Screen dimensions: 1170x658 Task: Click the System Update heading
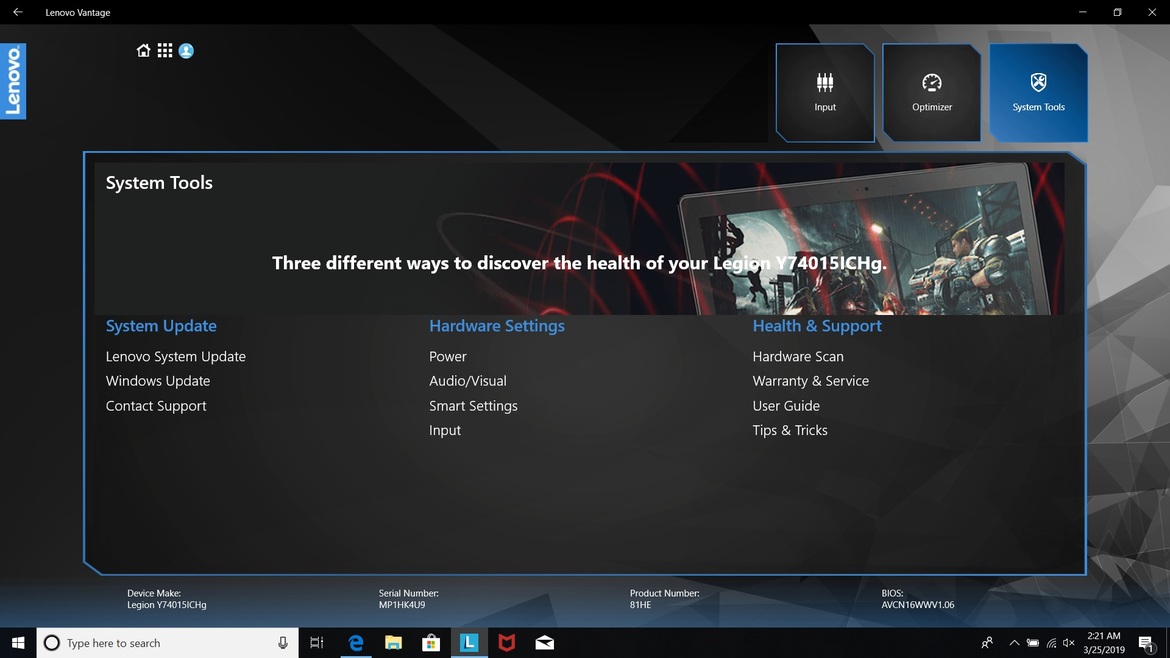pyautogui.click(x=161, y=326)
